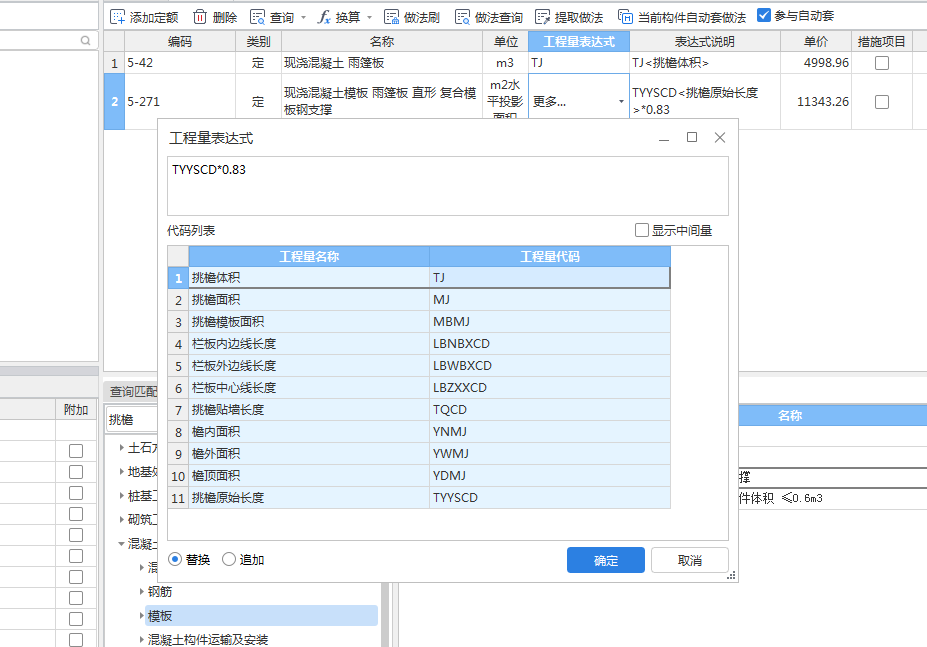Select the 替换 radio button

175,559
